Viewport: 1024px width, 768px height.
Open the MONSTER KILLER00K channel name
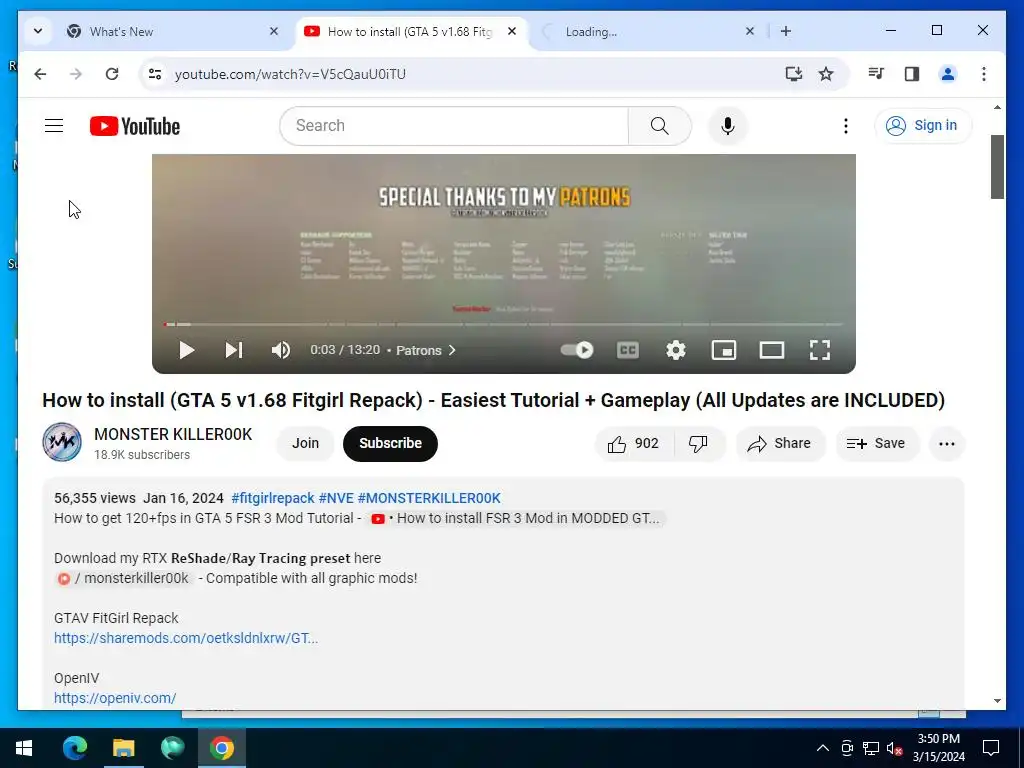point(173,434)
